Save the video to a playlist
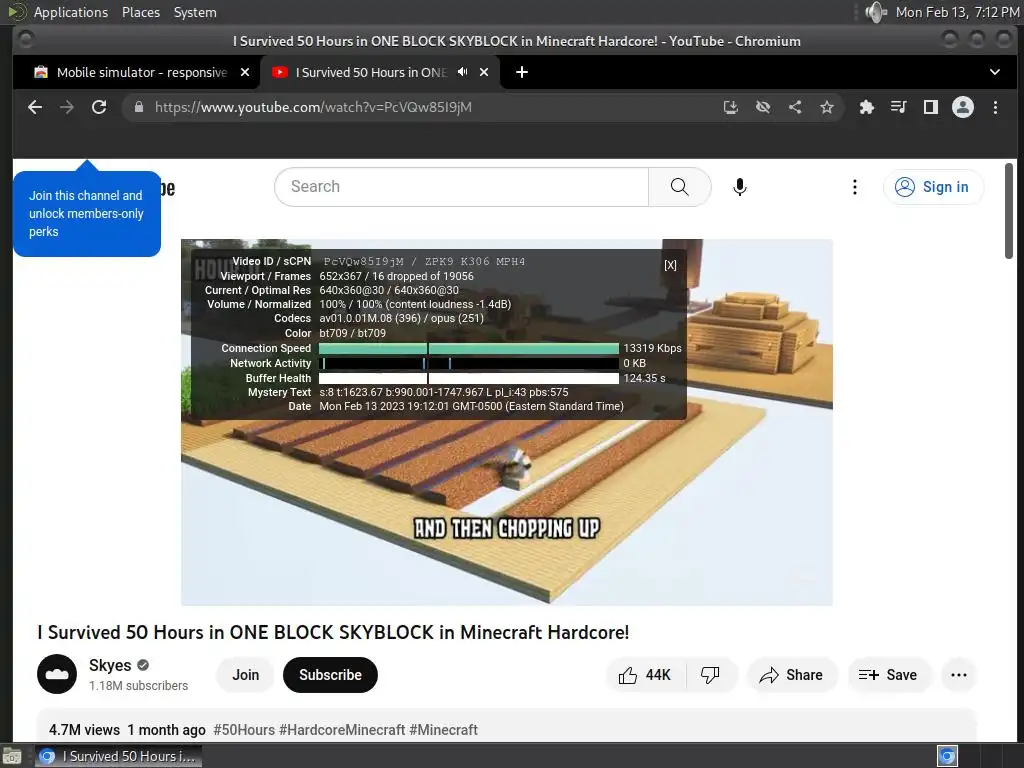The height and width of the screenshot is (768, 1024). pos(889,675)
